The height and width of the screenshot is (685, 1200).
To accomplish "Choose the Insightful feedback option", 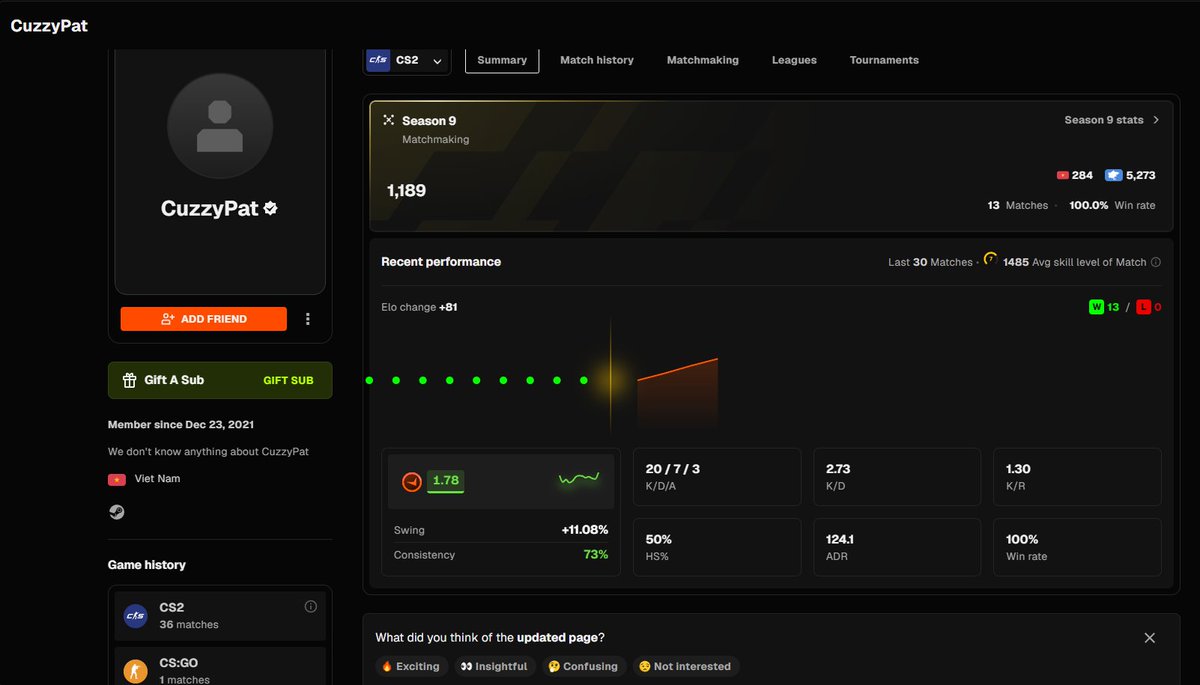I will coord(493,666).
